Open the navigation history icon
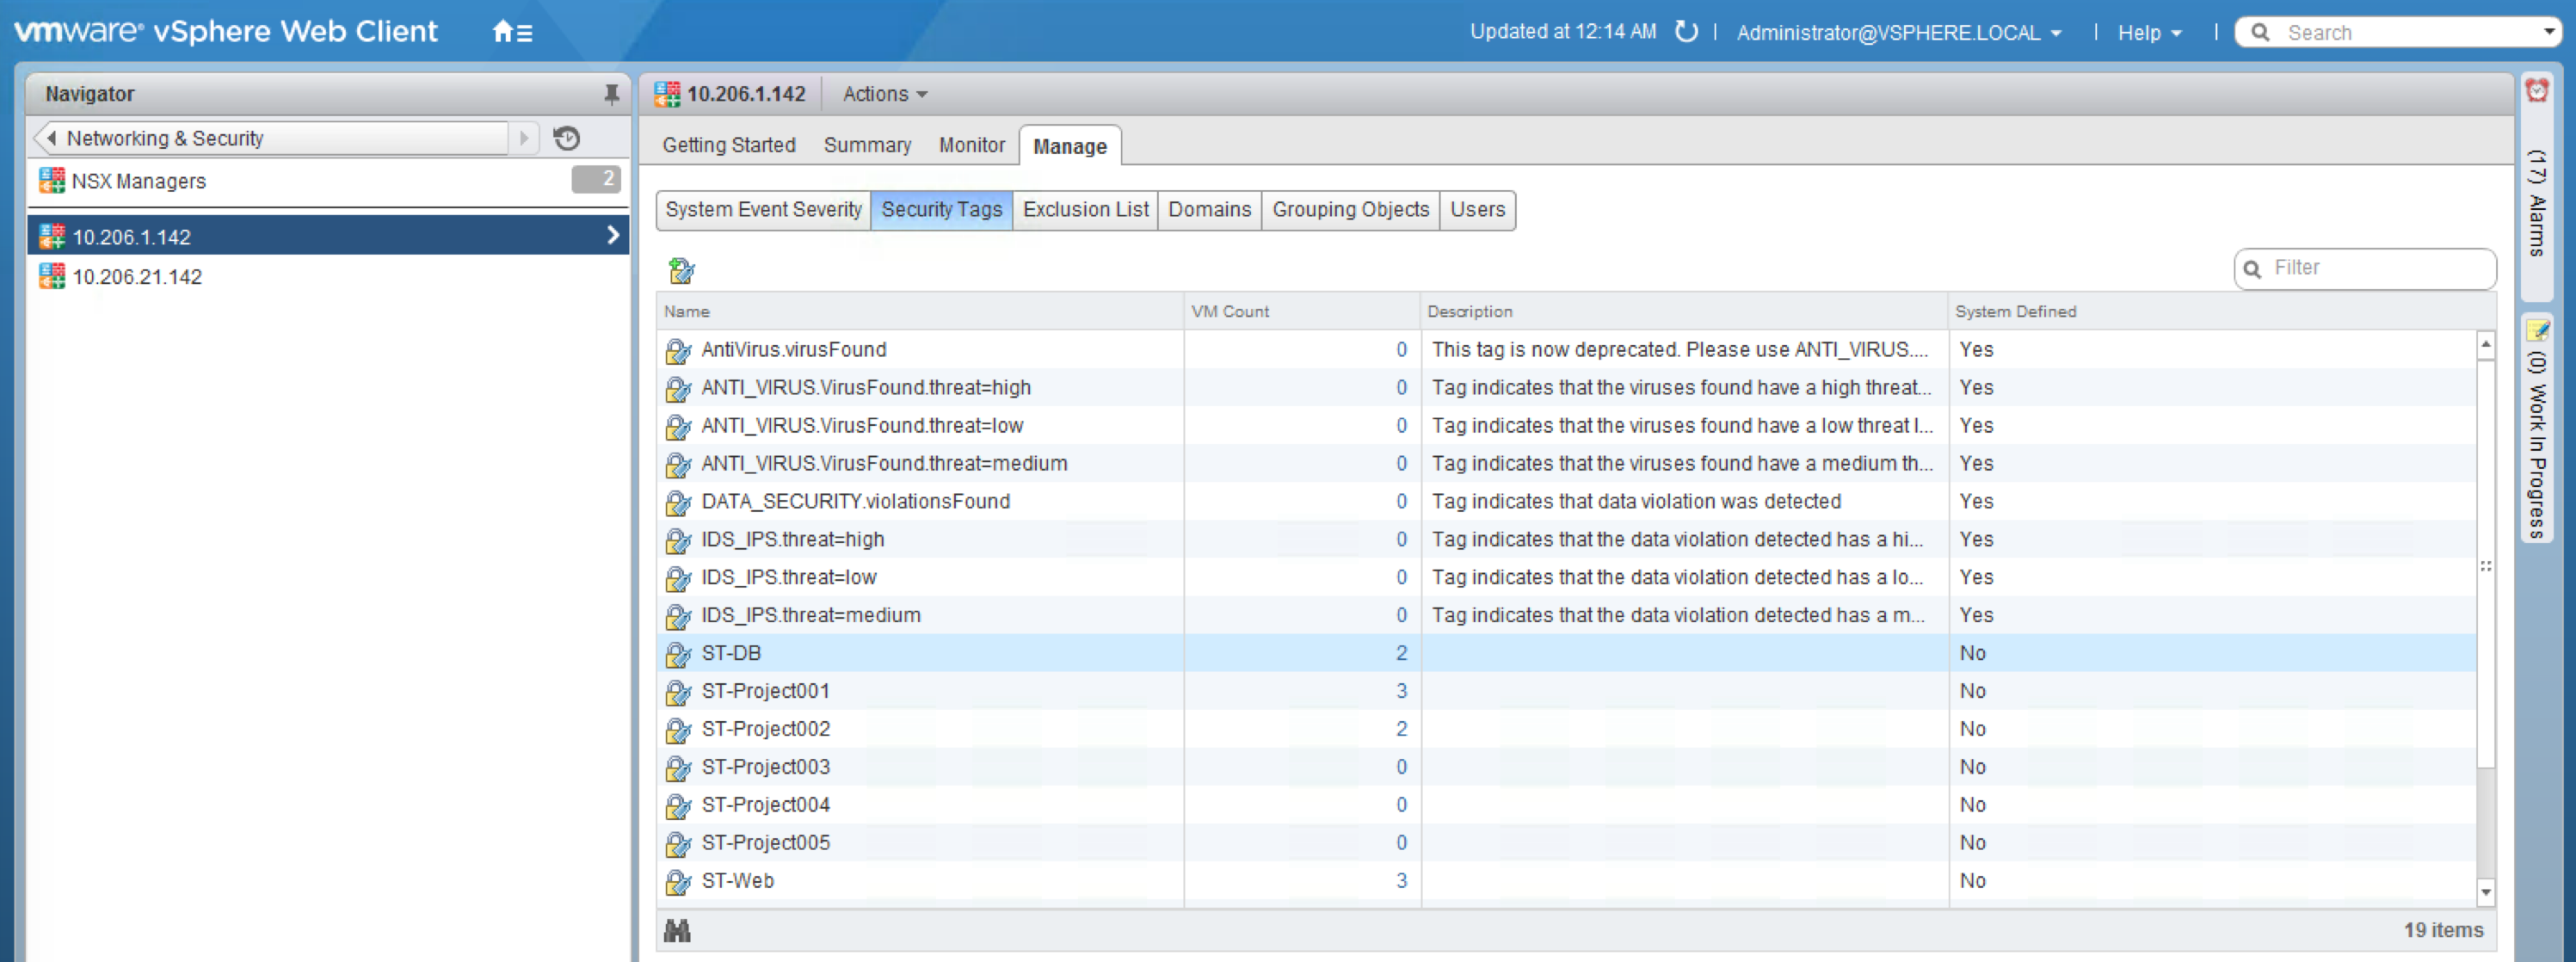Viewport: 2576px width, 962px height. pos(567,138)
